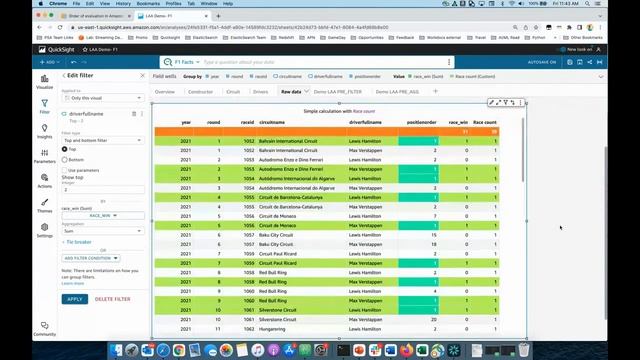Switch to the Drivers sheet tab
Screen dimensions: 640x360
pyautogui.click(x=260, y=92)
